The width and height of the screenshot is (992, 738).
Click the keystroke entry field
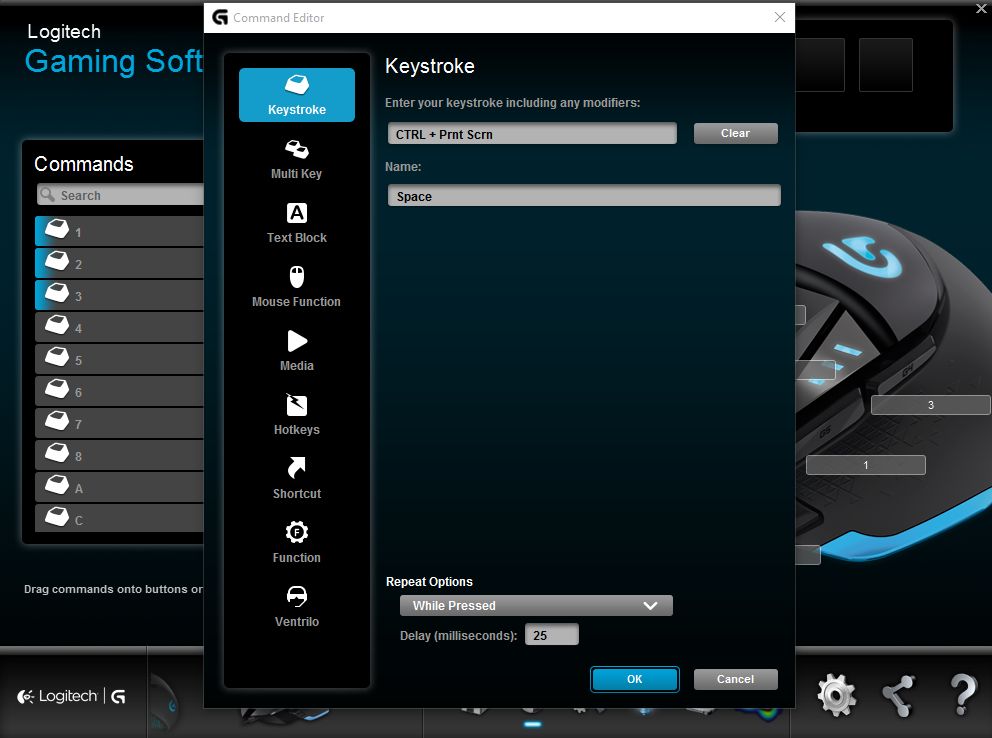(x=532, y=134)
